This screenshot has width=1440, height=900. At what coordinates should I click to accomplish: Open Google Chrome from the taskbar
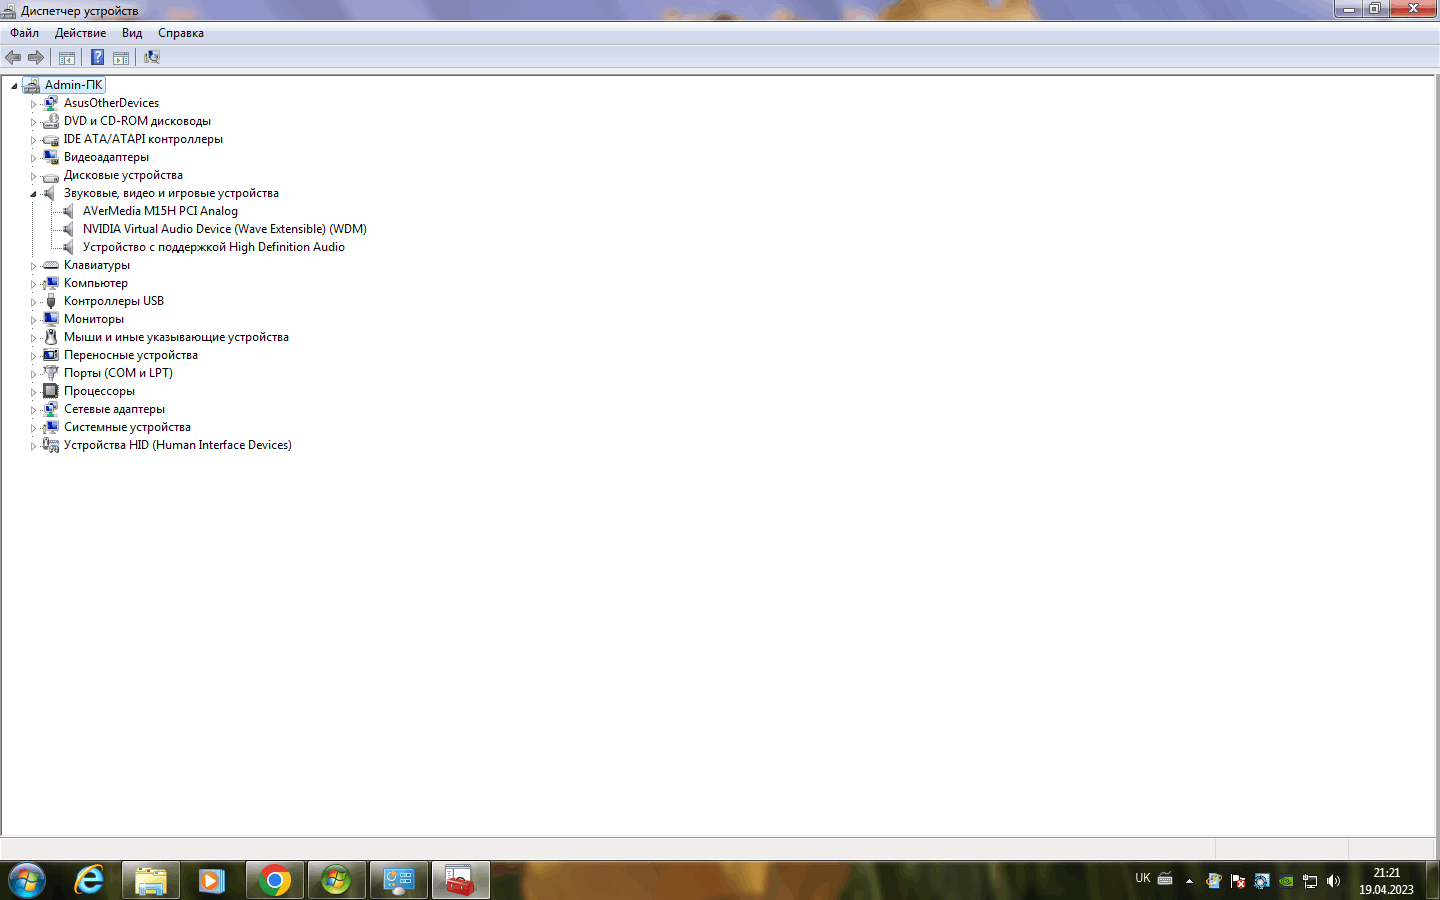tap(275, 881)
